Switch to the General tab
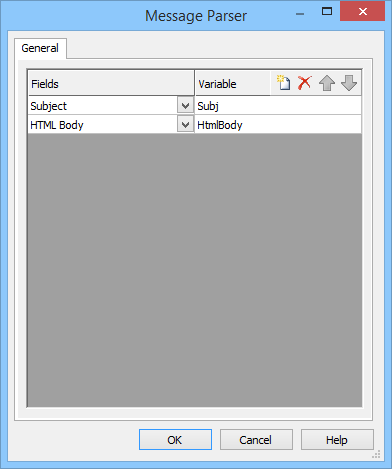This screenshot has height=469, width=392. coord(40,48)
